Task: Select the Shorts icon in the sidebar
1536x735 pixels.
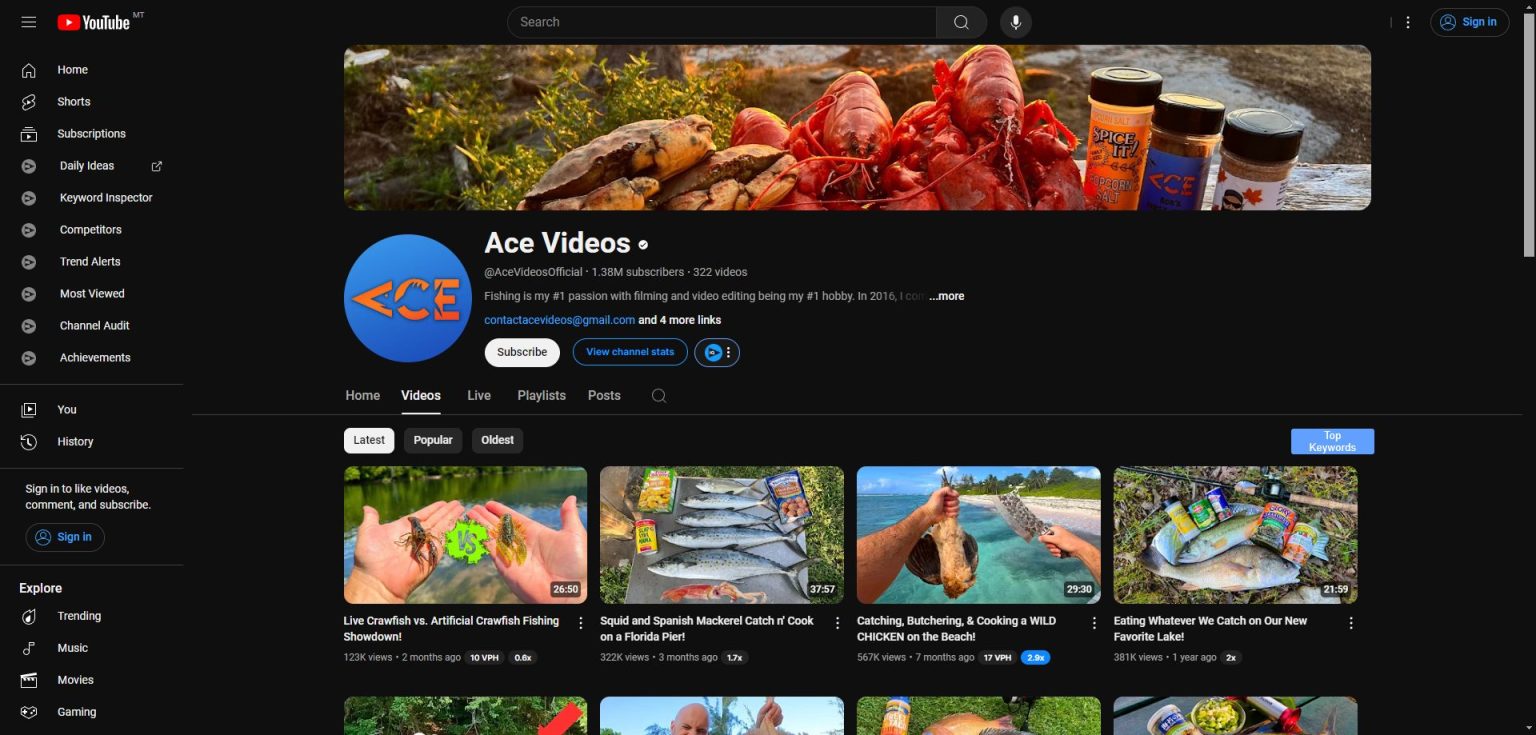Action: point(29,101)
